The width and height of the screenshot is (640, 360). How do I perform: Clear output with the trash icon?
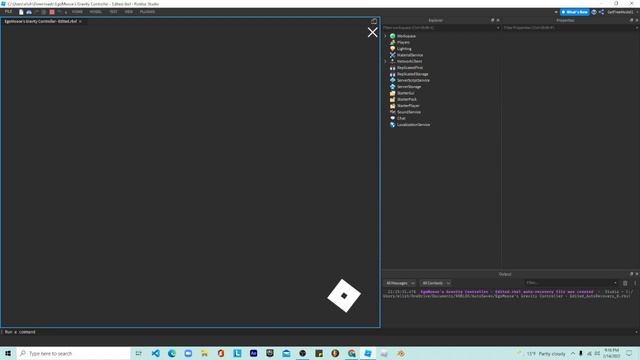pyautogui.click(x=625, y=283)
